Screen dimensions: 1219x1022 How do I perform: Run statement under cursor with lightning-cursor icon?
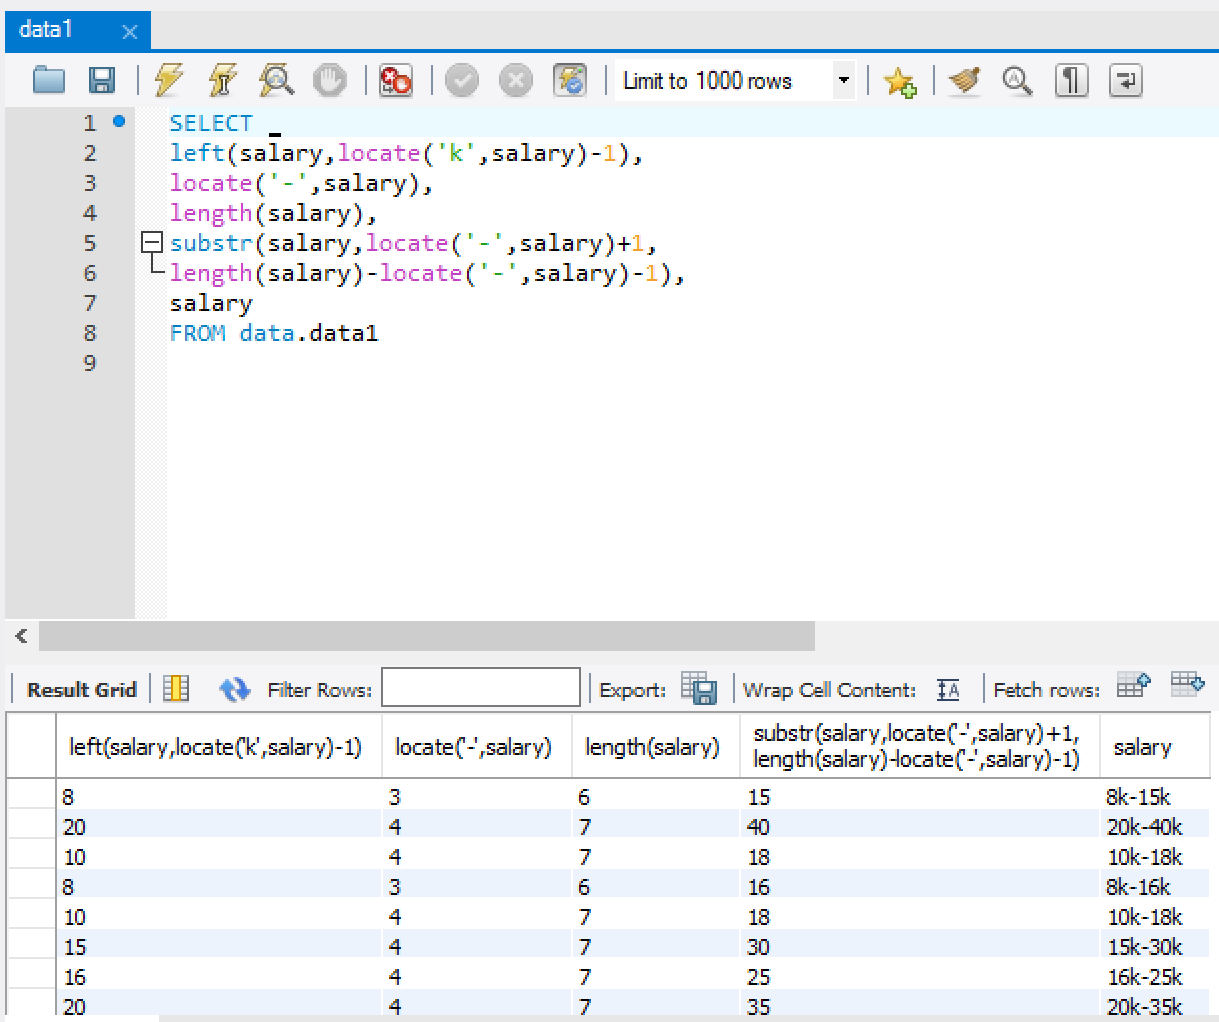[x=222, y=80]
